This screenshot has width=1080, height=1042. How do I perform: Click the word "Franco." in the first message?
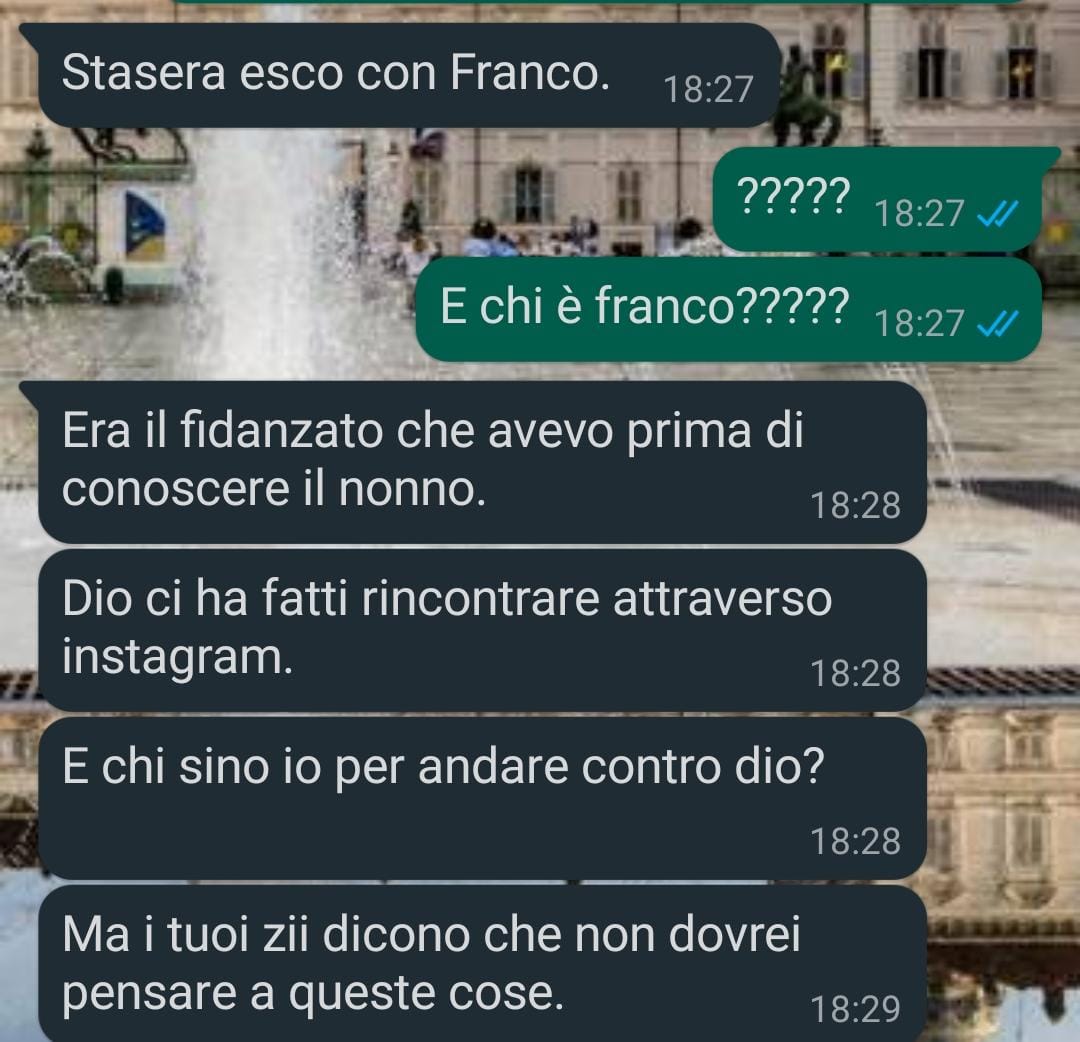(x=530, y=72)
